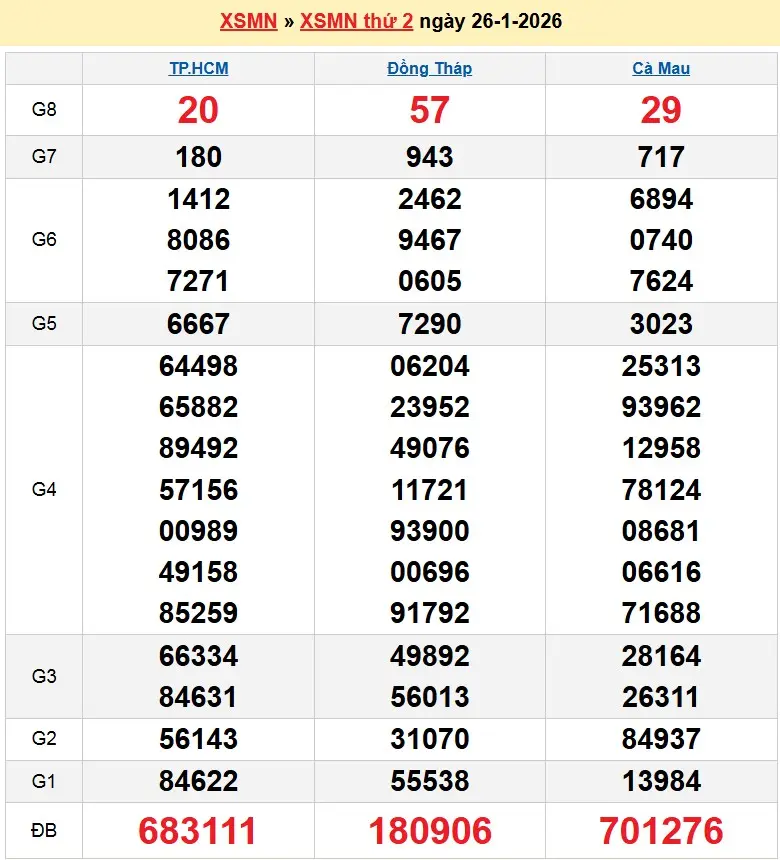Open the TP.HCM column header link

[x=198, y=69]
